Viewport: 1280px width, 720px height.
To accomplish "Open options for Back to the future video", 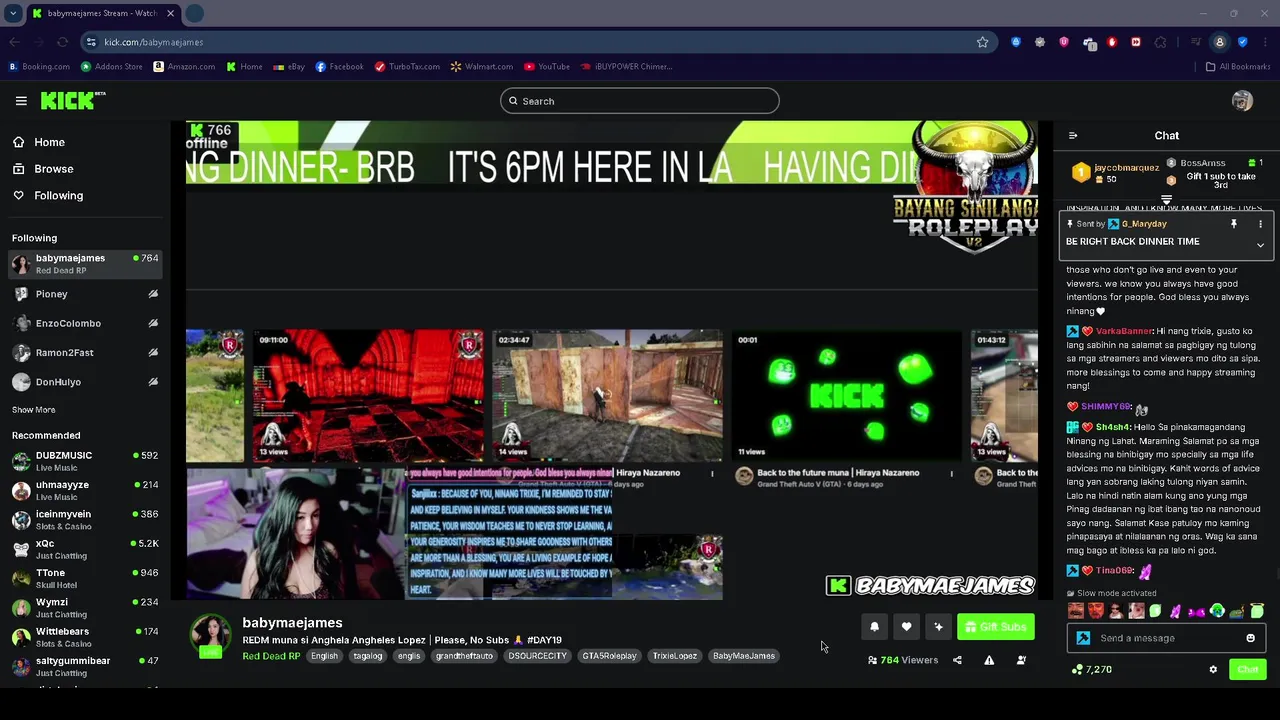I will 951,474.
